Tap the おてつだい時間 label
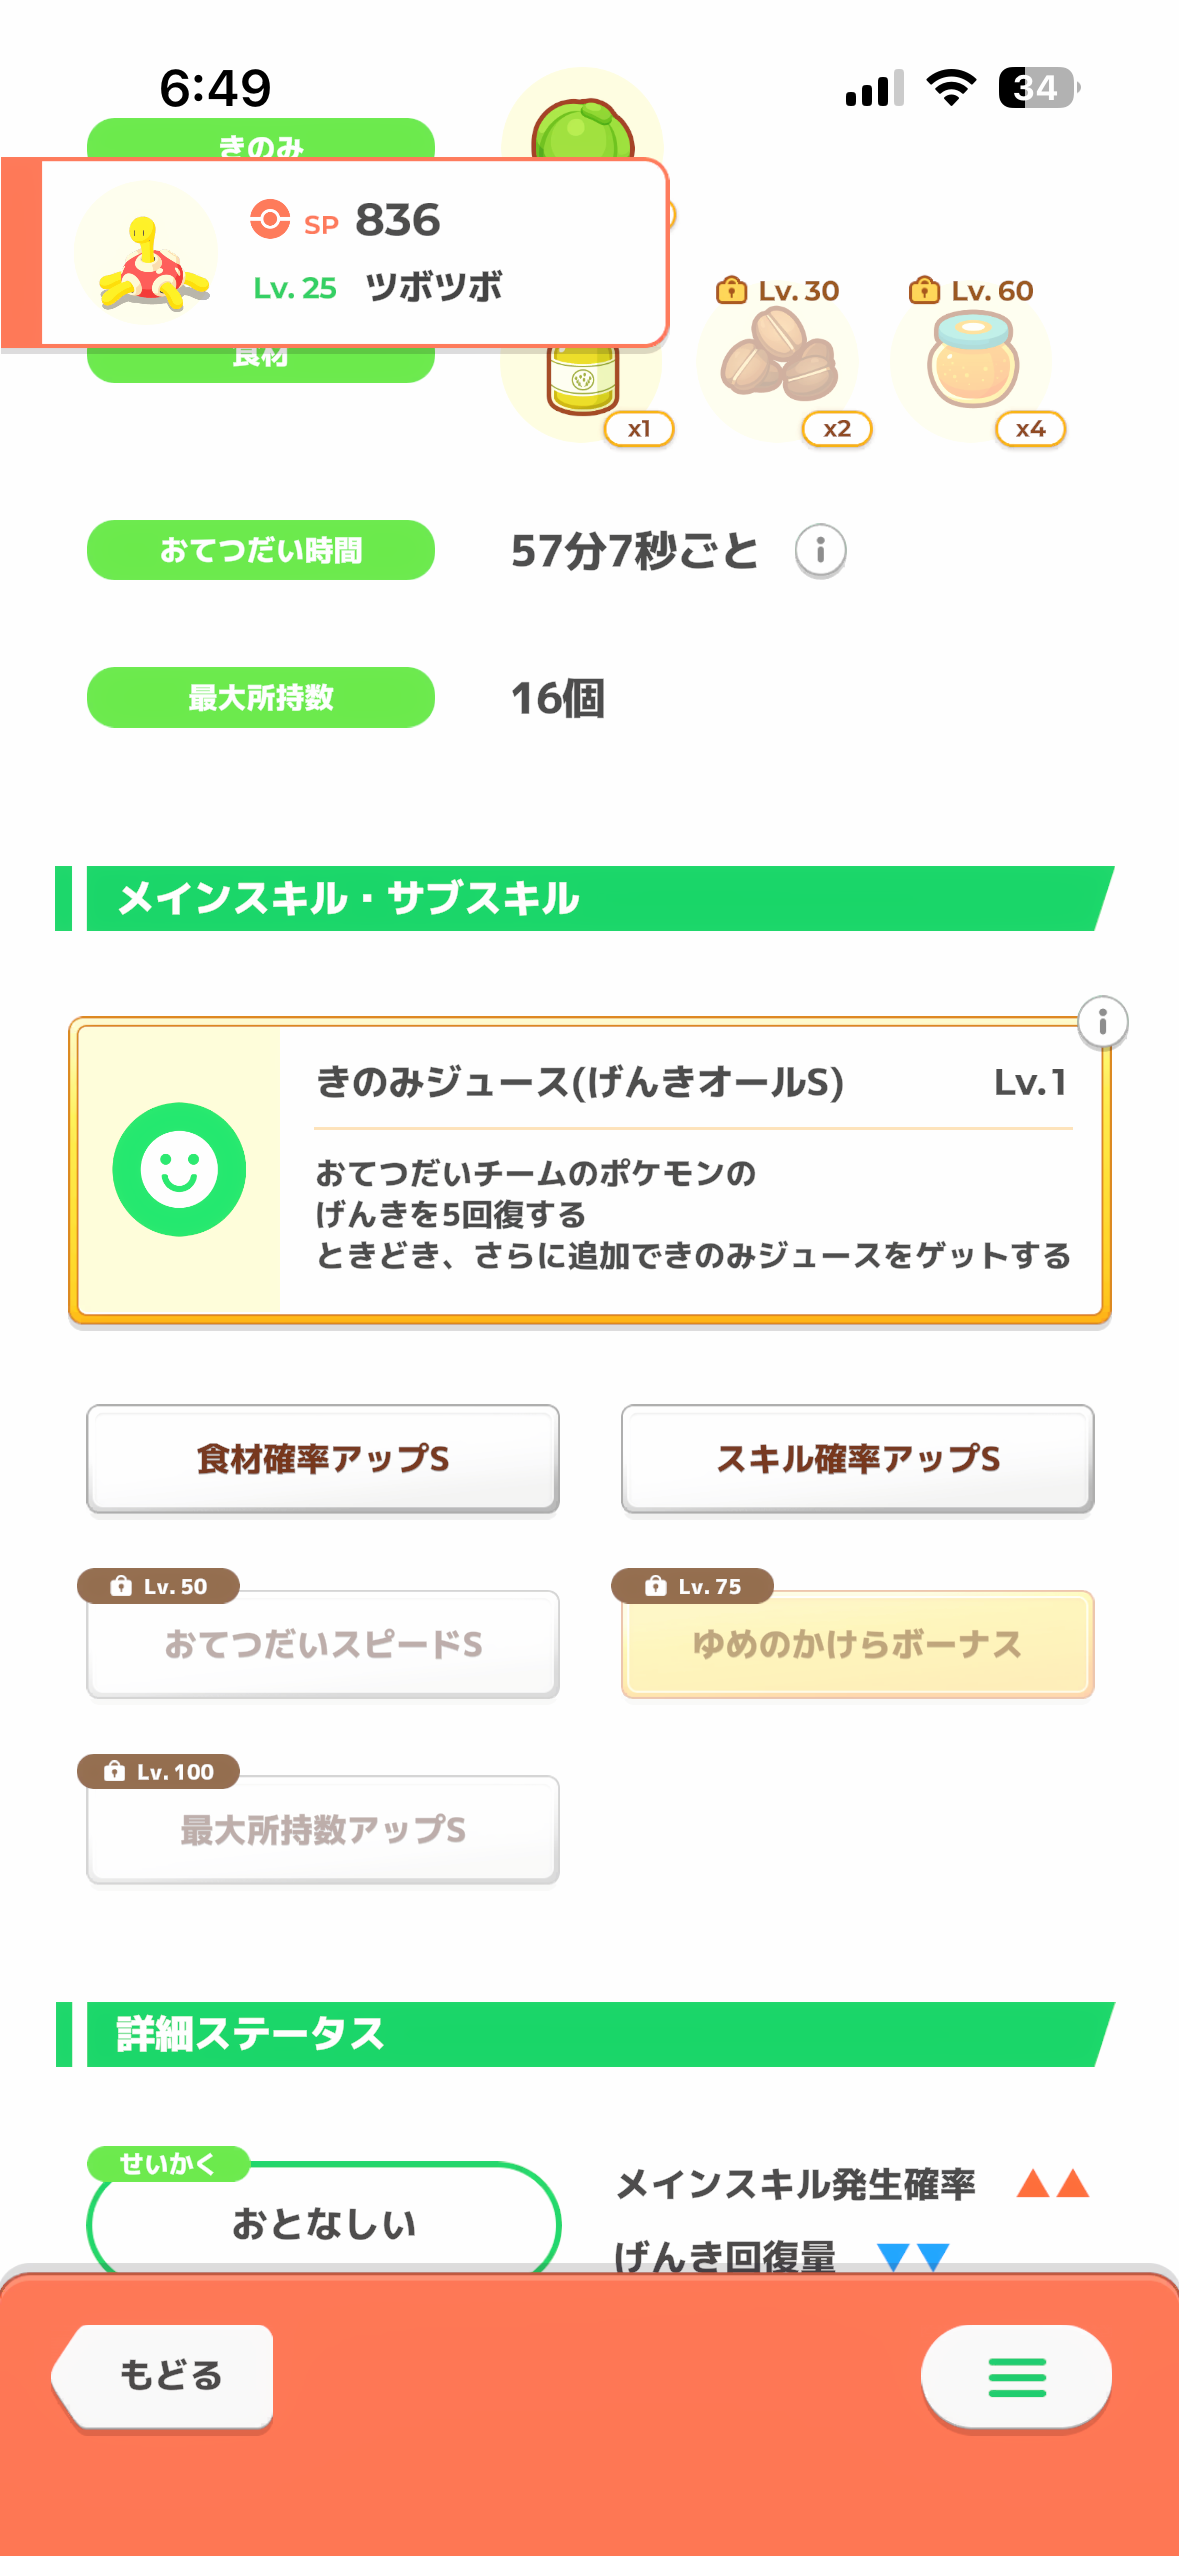 click(260, 550)
